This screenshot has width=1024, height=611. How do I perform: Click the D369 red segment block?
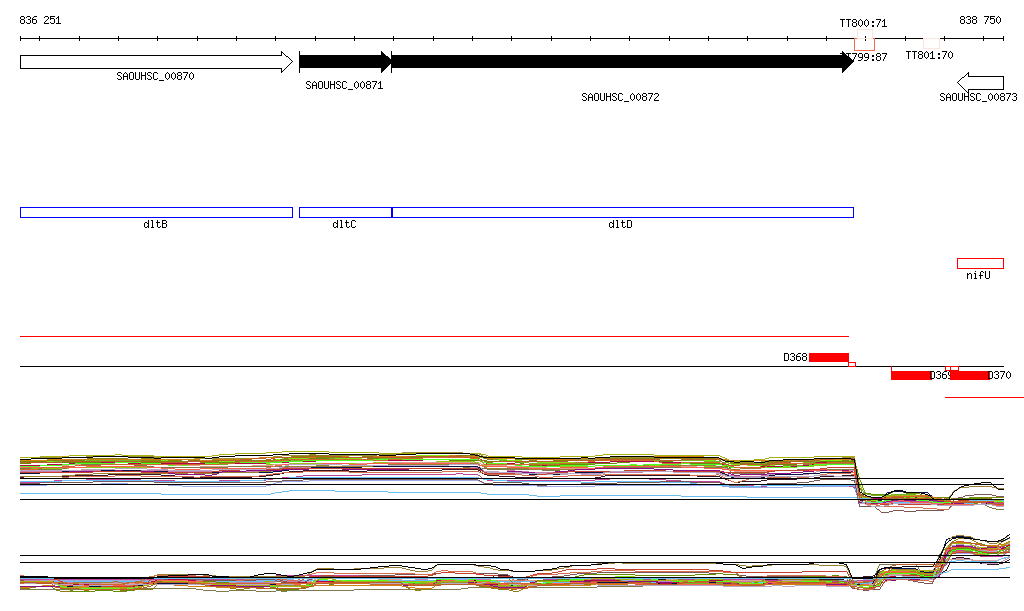click(x=910, y=375)
